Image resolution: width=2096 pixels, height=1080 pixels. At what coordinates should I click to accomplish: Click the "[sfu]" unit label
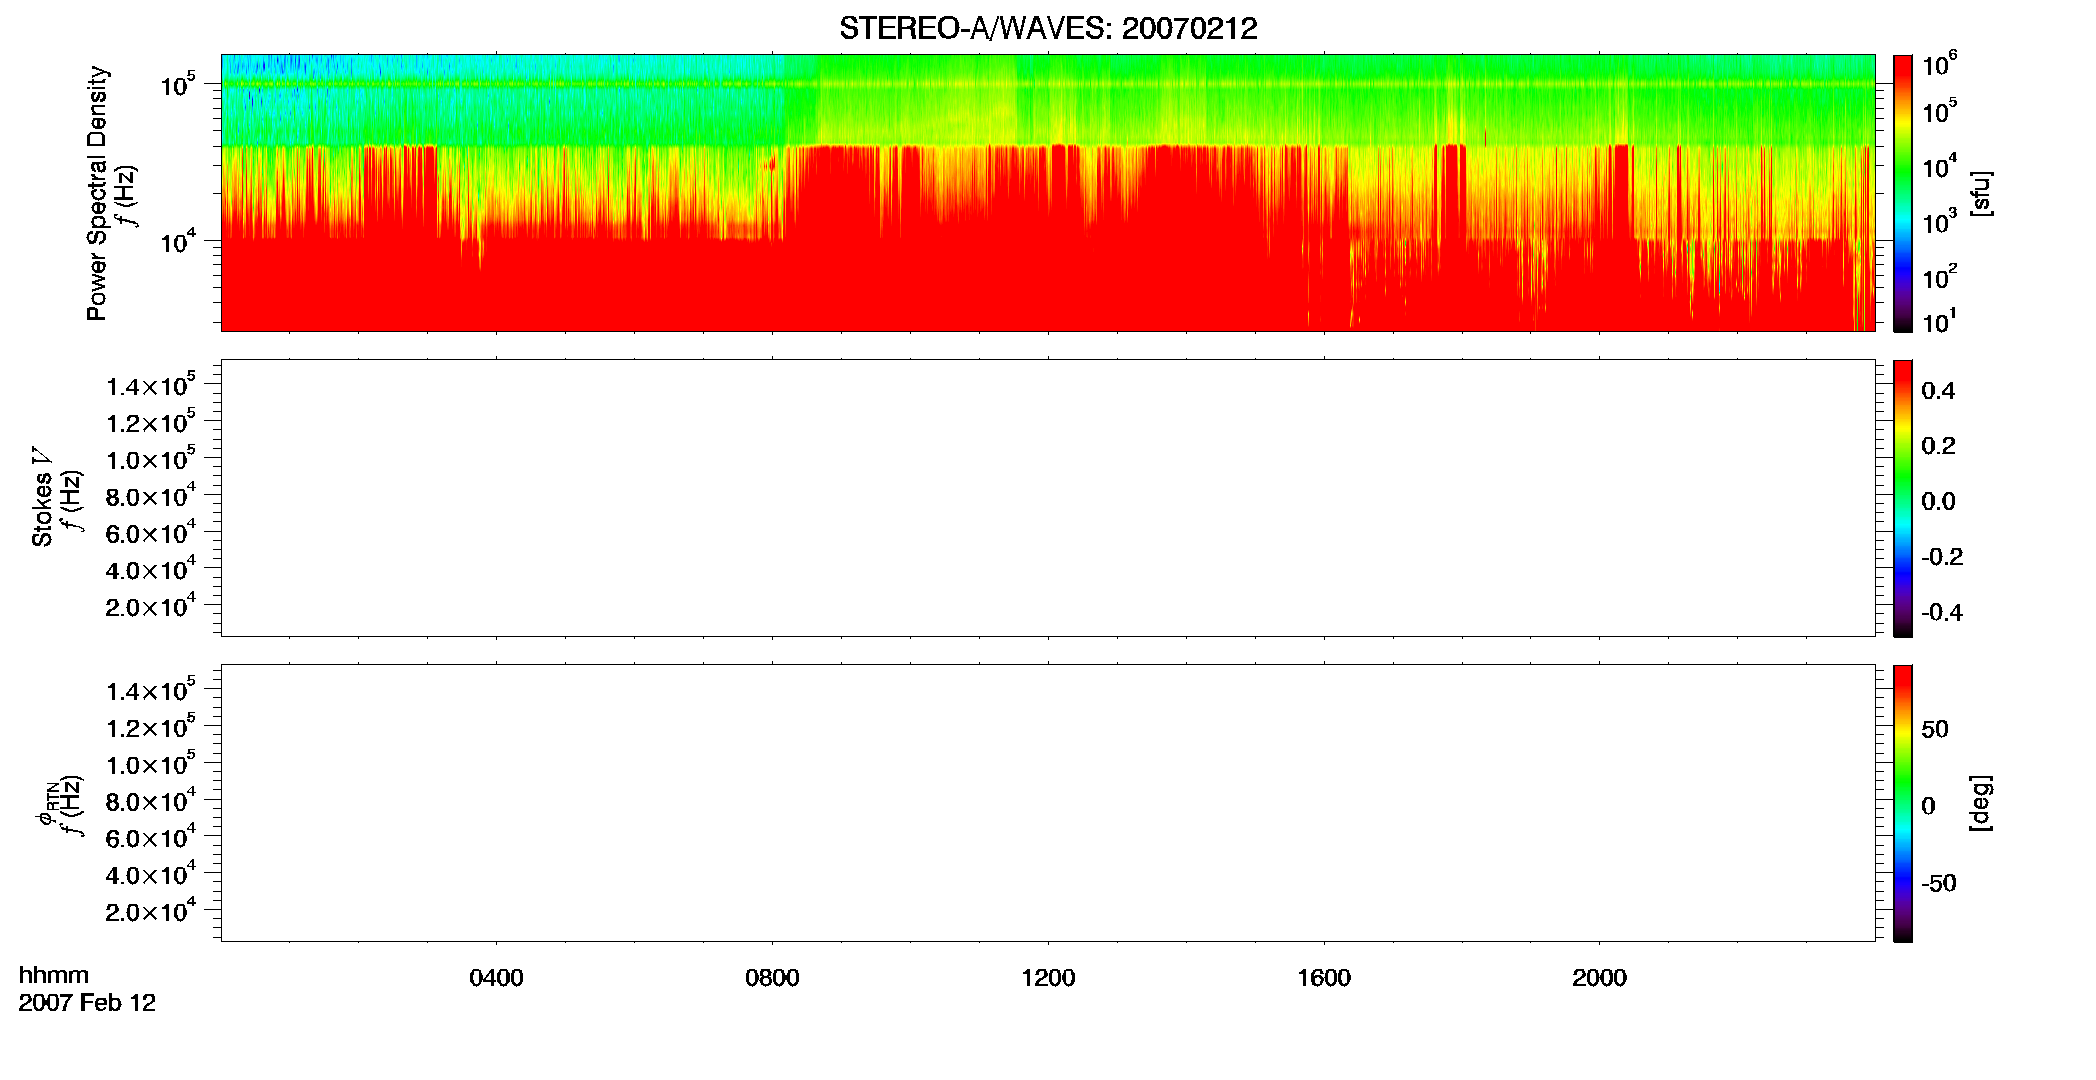[x=1980, y=193]
